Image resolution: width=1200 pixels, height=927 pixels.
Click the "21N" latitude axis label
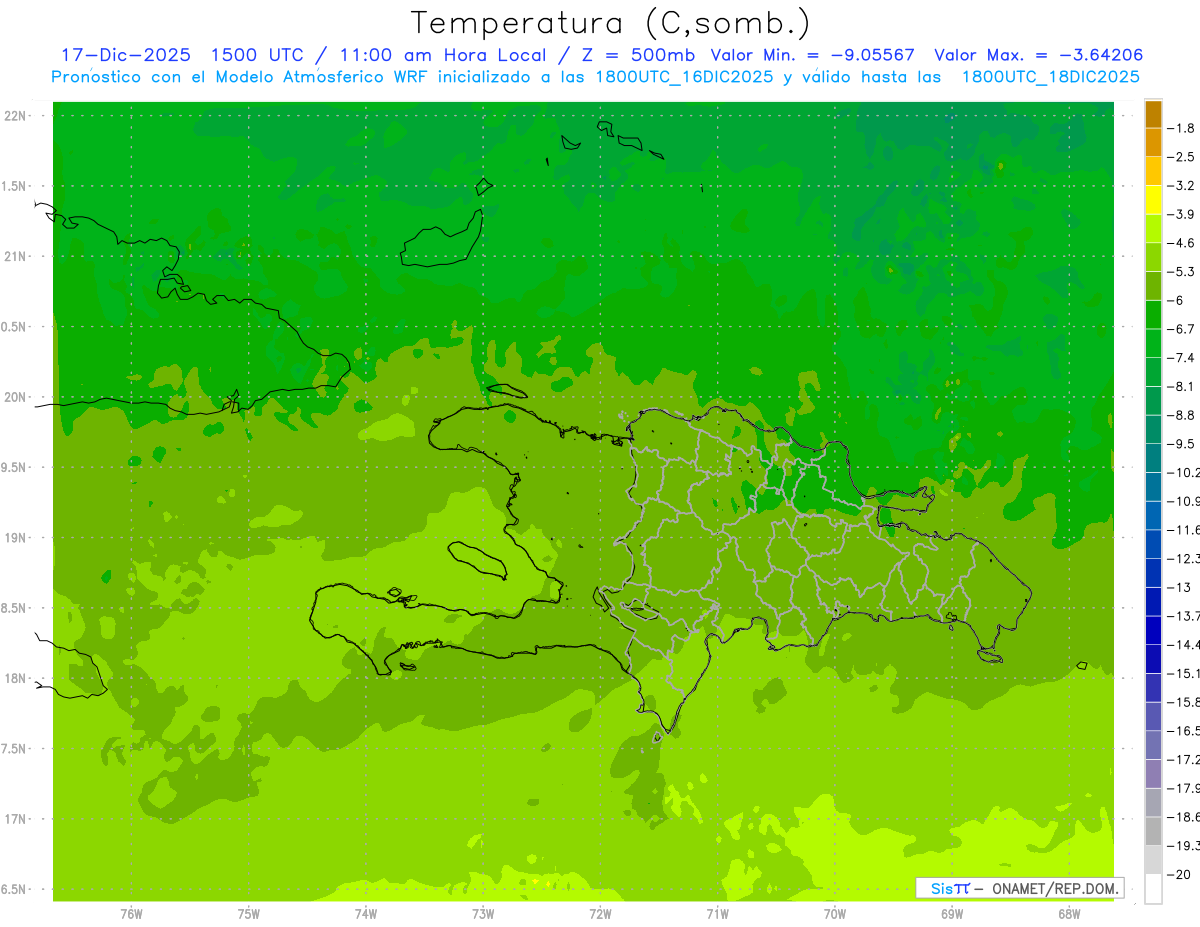pos(16,256)
